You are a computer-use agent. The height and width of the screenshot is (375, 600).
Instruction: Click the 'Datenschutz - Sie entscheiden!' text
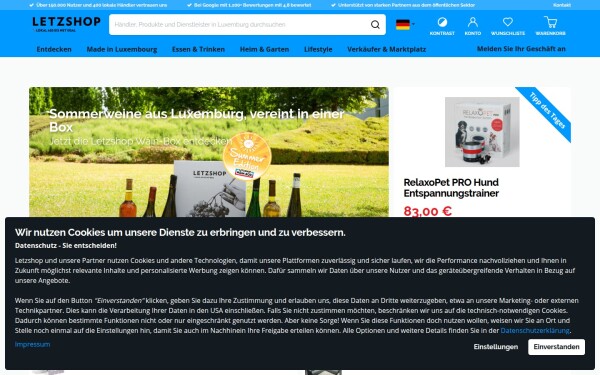tap(66, 246)
